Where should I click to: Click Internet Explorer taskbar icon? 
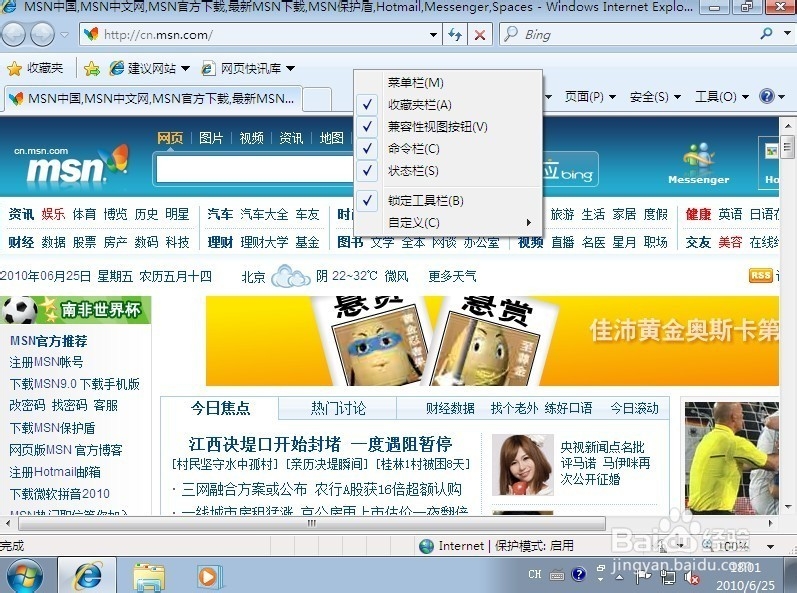coord(87,575)
